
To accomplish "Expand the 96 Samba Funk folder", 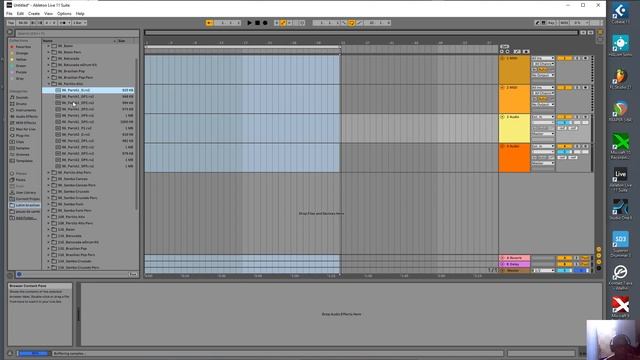I will tap(49, 204).
